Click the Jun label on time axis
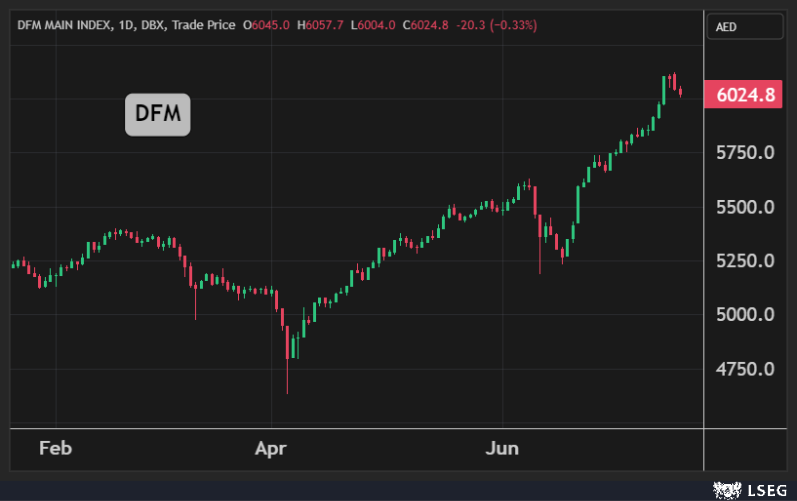 tap(502, 448)
